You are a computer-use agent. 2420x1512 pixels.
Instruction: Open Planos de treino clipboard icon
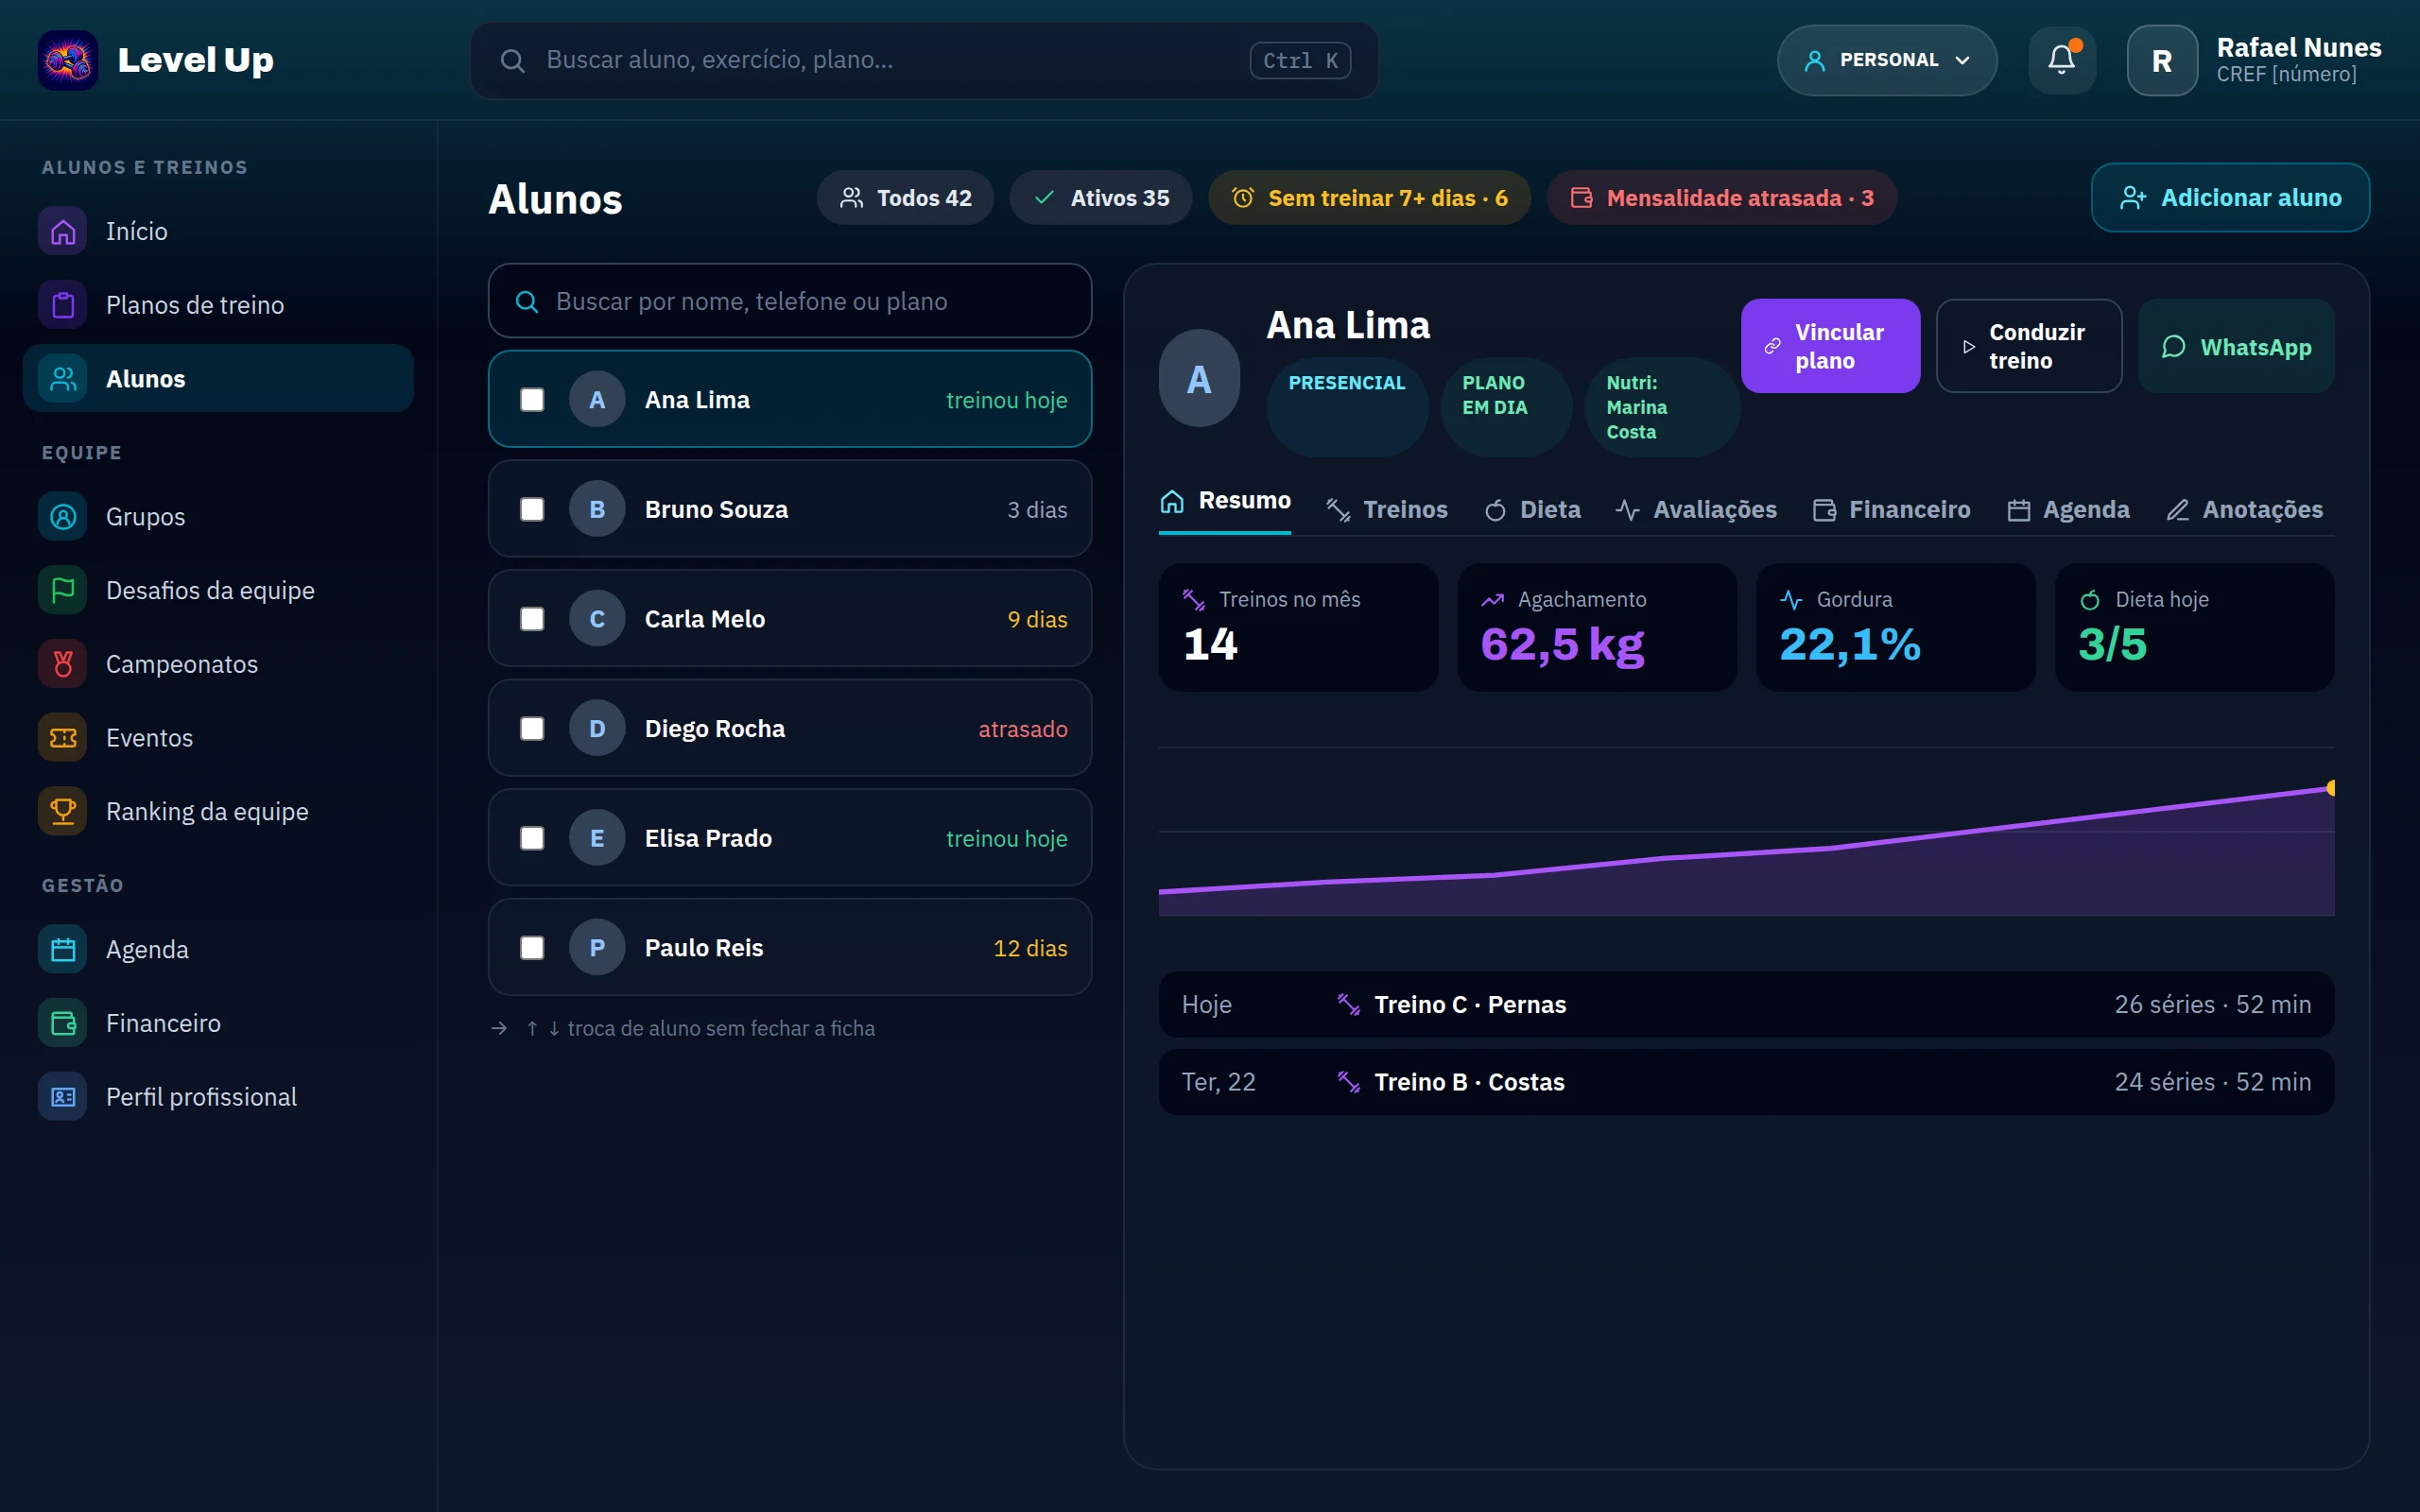click(63, 305)
